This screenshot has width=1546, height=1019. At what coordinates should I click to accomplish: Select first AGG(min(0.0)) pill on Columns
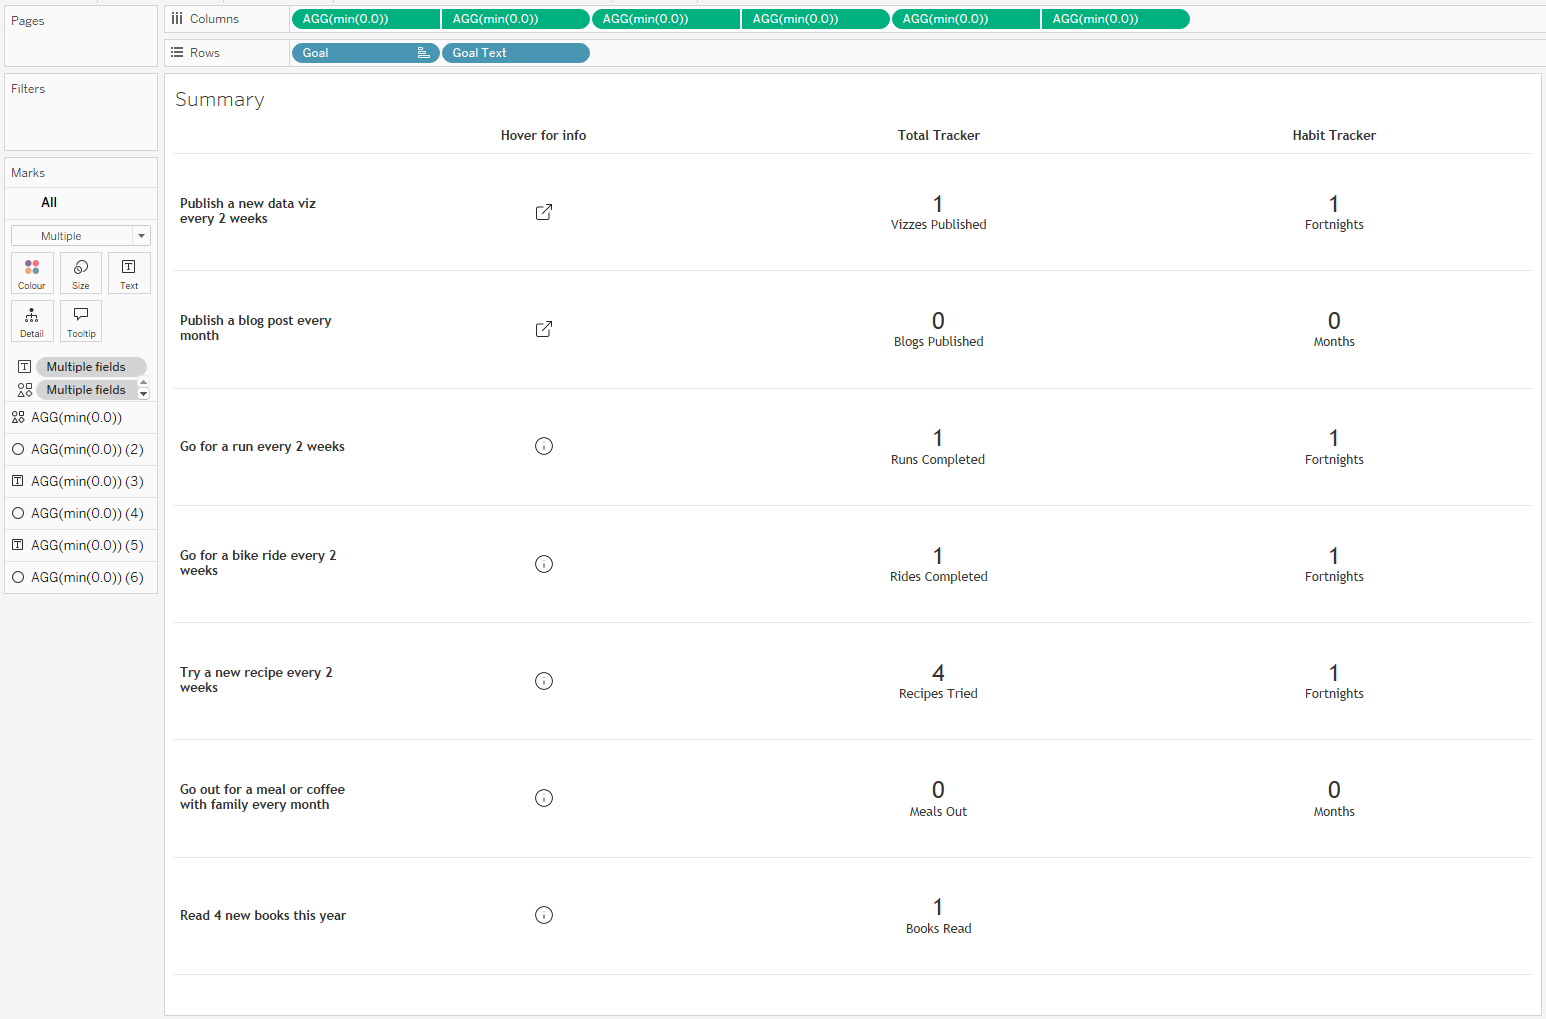coord(365,19)
